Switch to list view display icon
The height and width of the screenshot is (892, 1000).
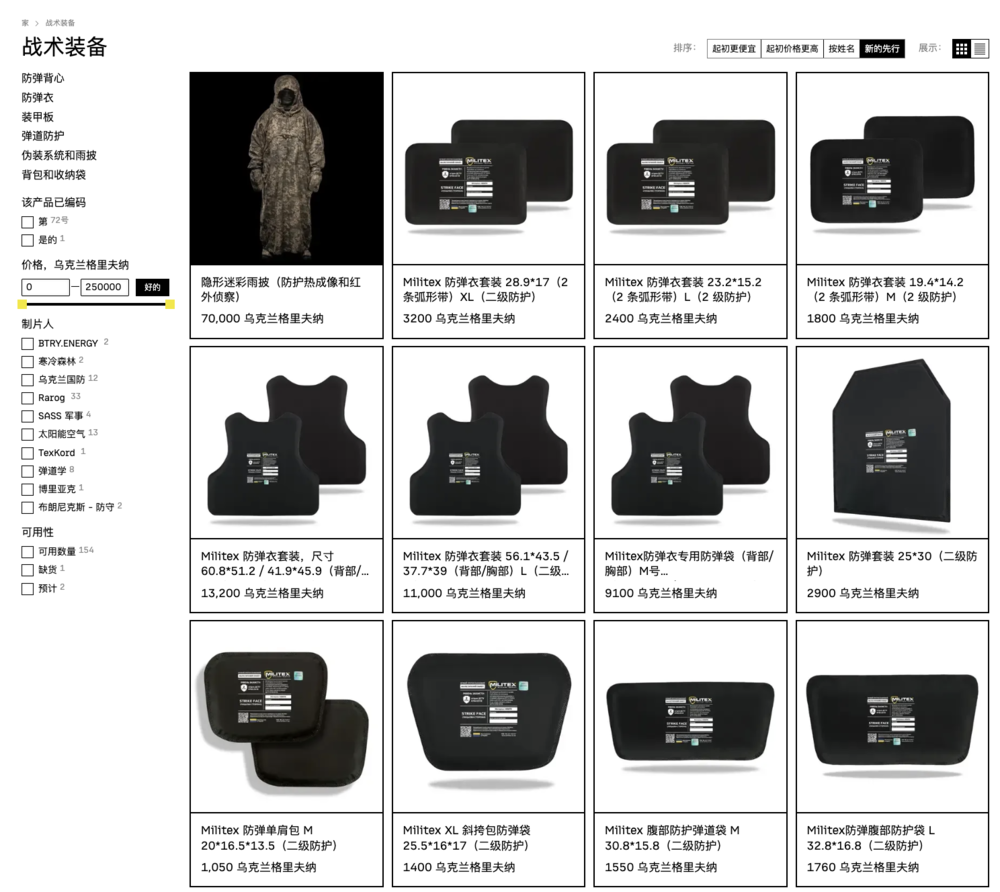tap(980, 48)
